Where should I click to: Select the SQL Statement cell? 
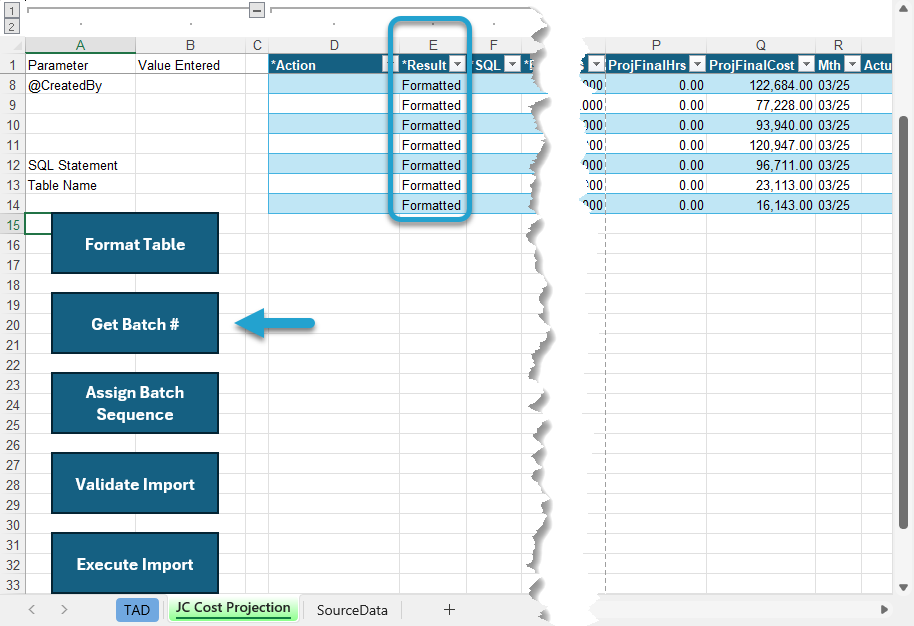(x=80, y=165)
